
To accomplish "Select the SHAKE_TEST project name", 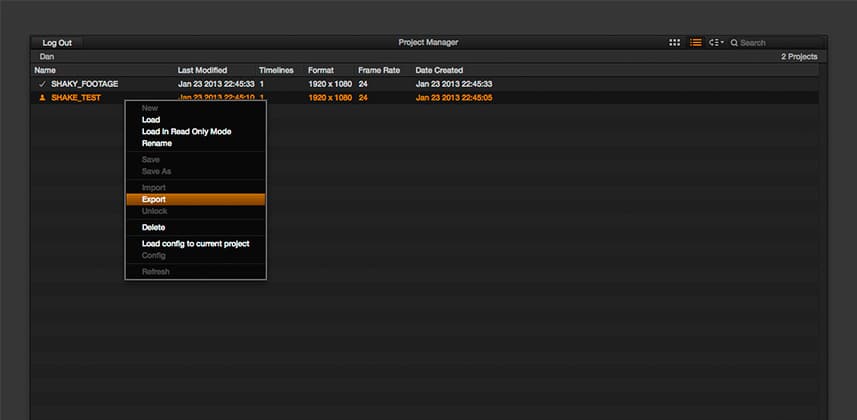I will pos(76,98).
